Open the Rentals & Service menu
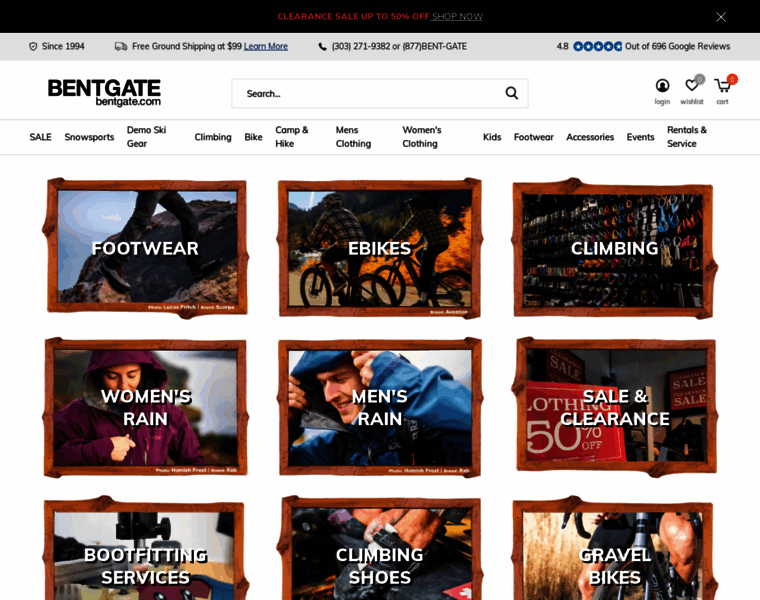The height and width of the screenshot is (600, 760). 687,137
